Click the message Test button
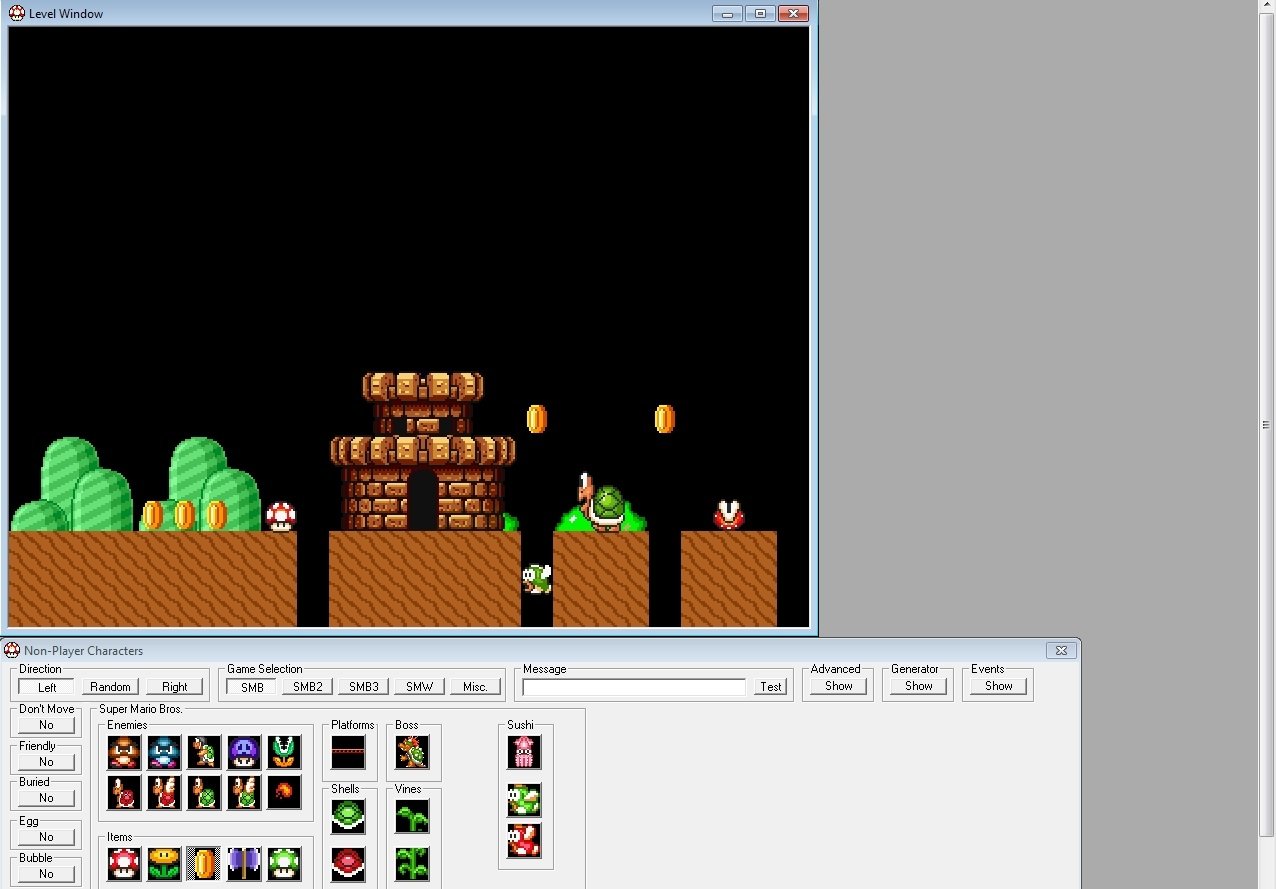The image size is (1276, 889). (x=771, y=687)
